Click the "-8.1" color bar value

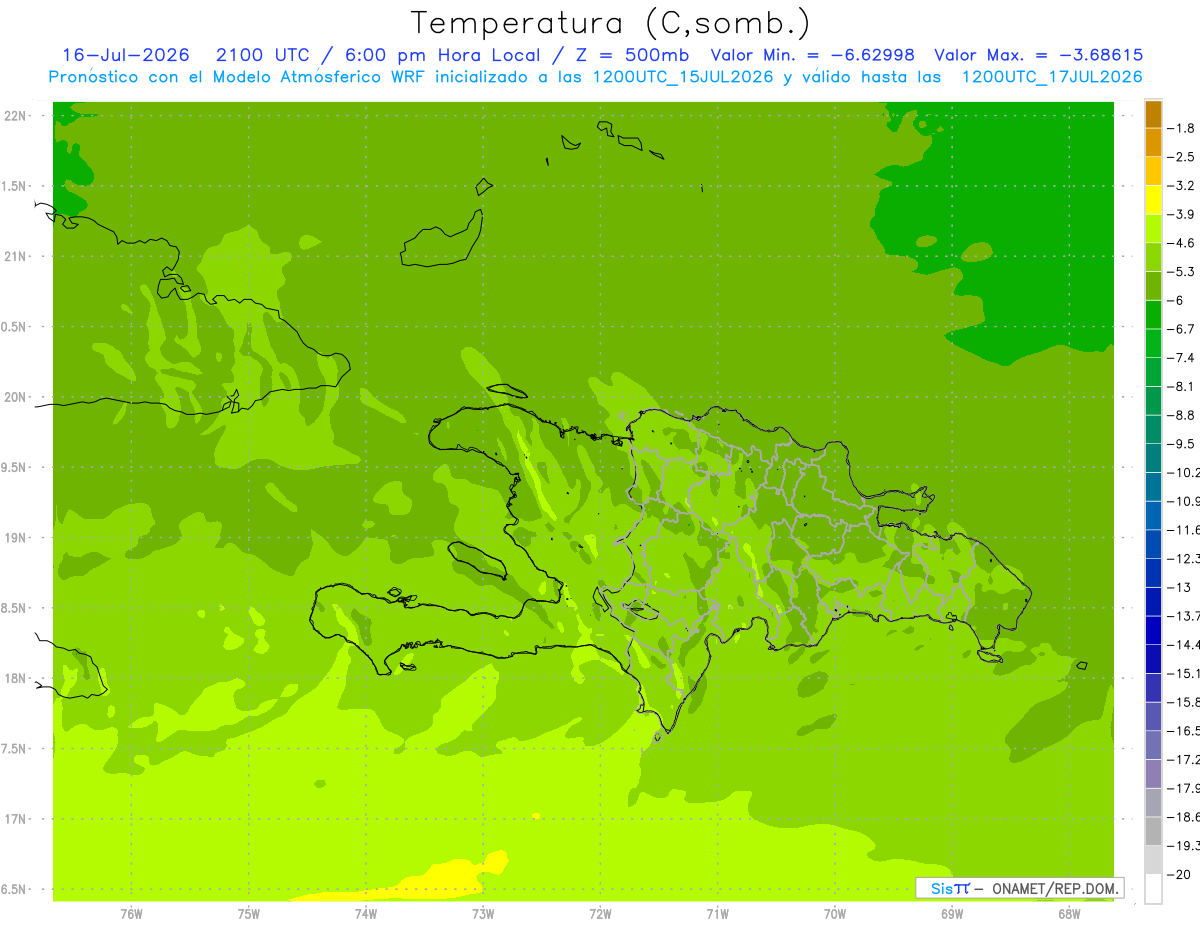pyautogui.click(x=1183, y=387)
